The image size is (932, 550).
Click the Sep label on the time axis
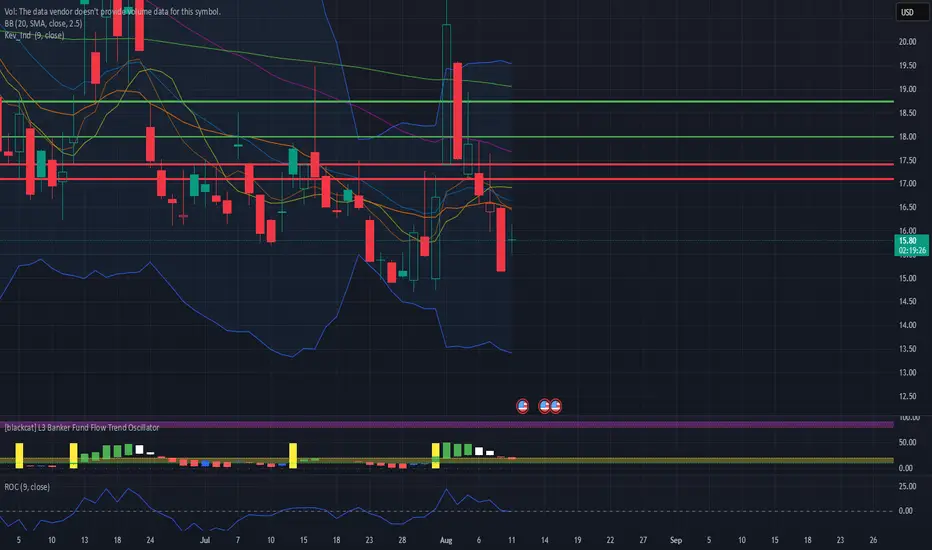click(676, 540)
